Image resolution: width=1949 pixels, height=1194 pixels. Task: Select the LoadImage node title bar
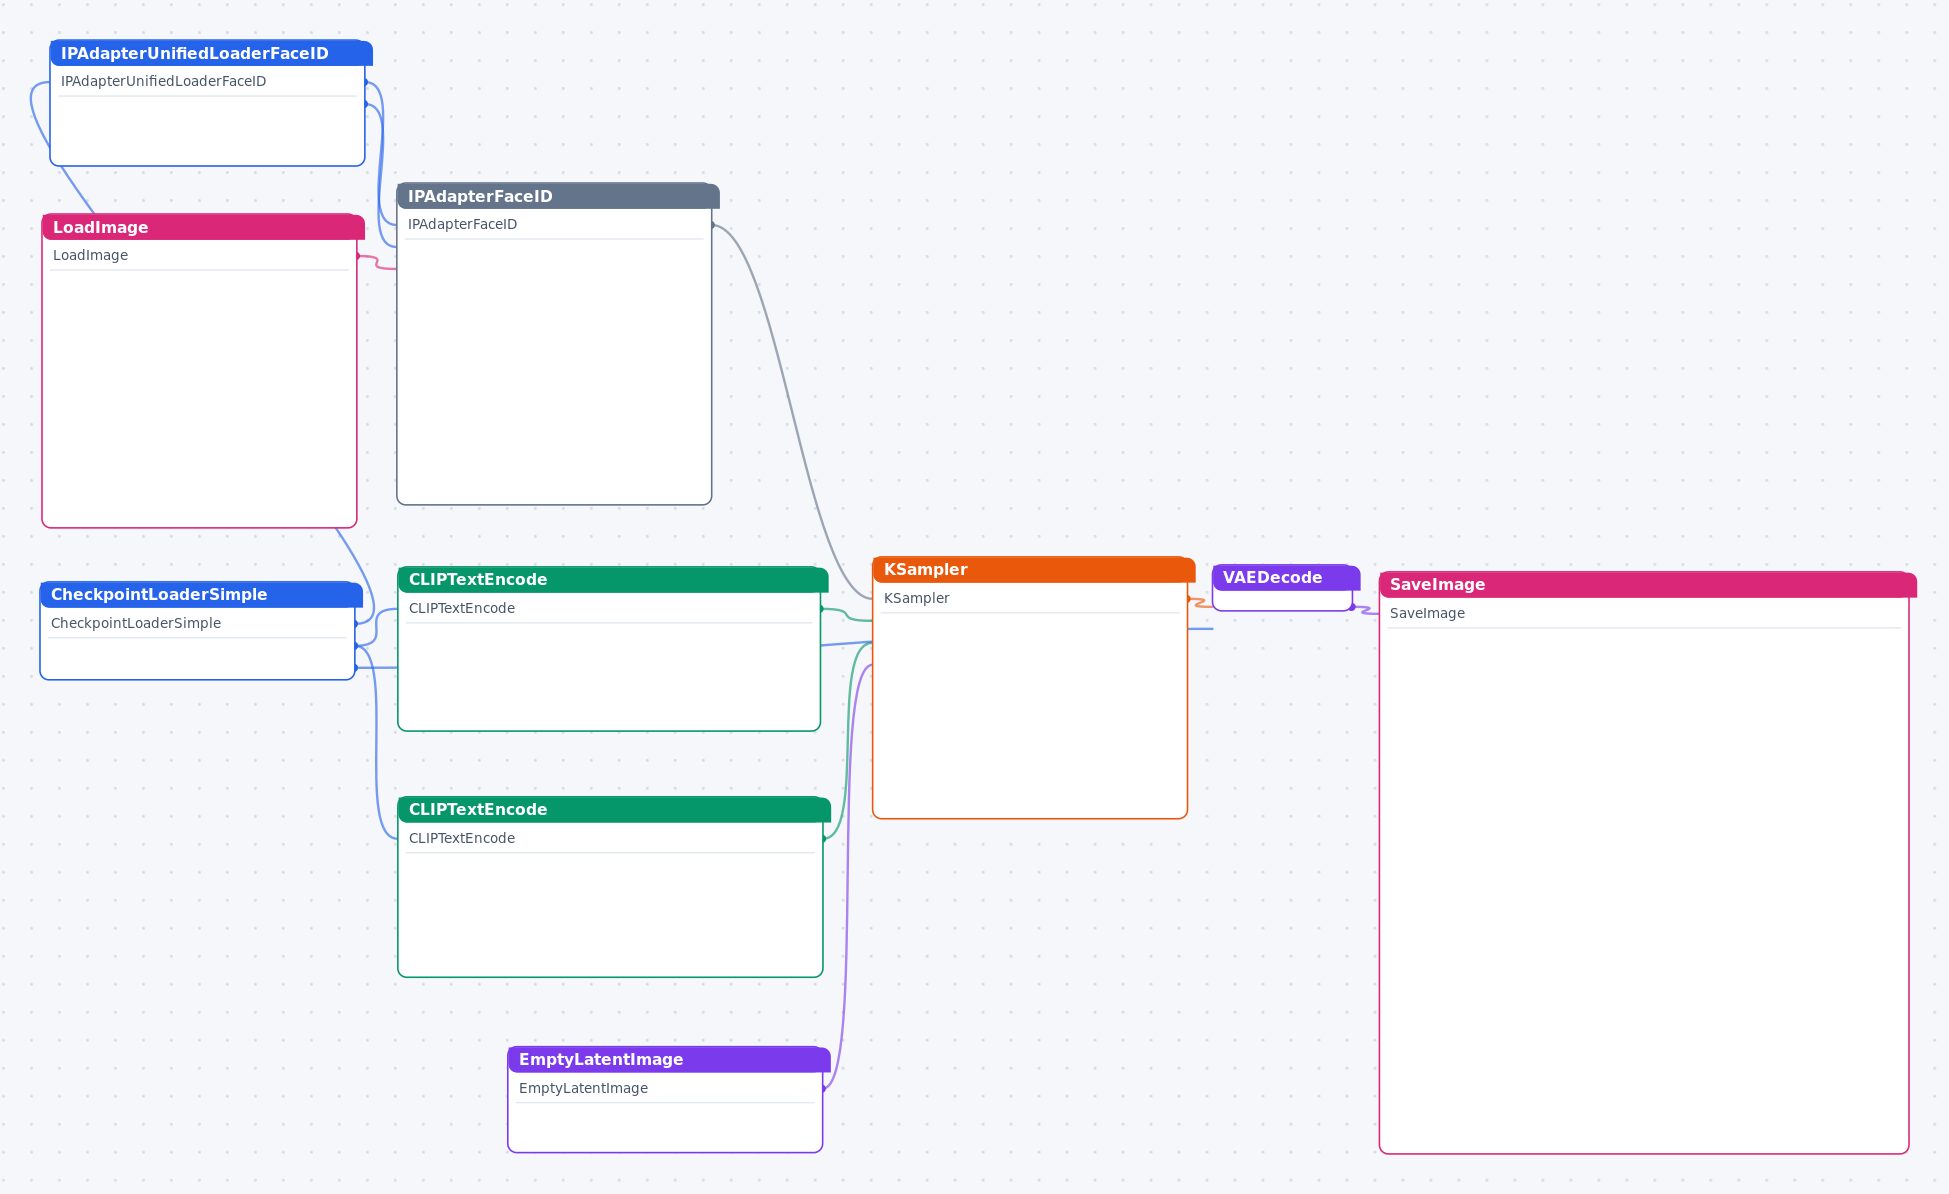[203, 227]
